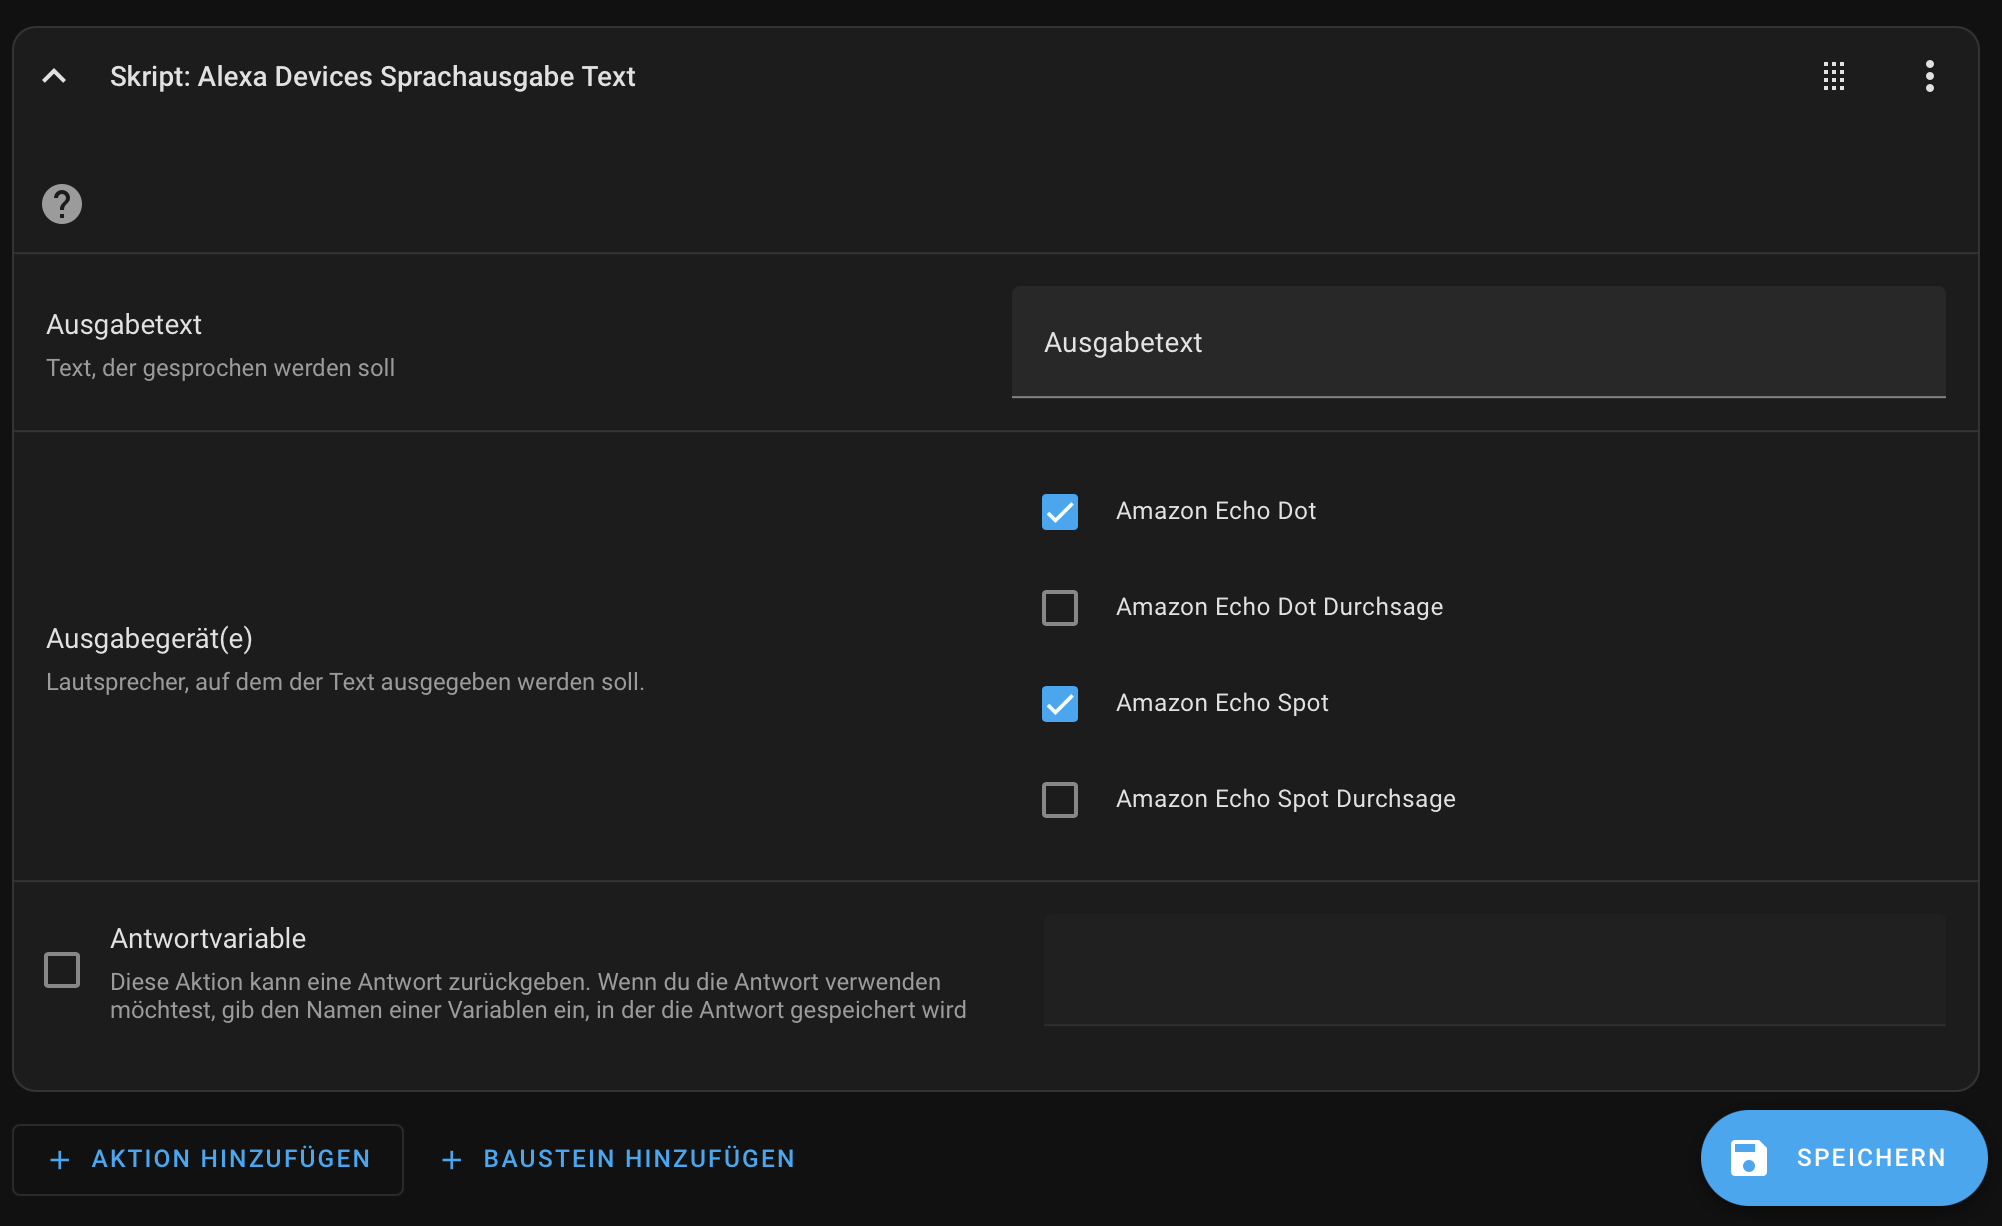Click plus icon beside Aktion hinzufügen
This screenshot has width=2002, height=1226.
click(x=60, y=1159)
